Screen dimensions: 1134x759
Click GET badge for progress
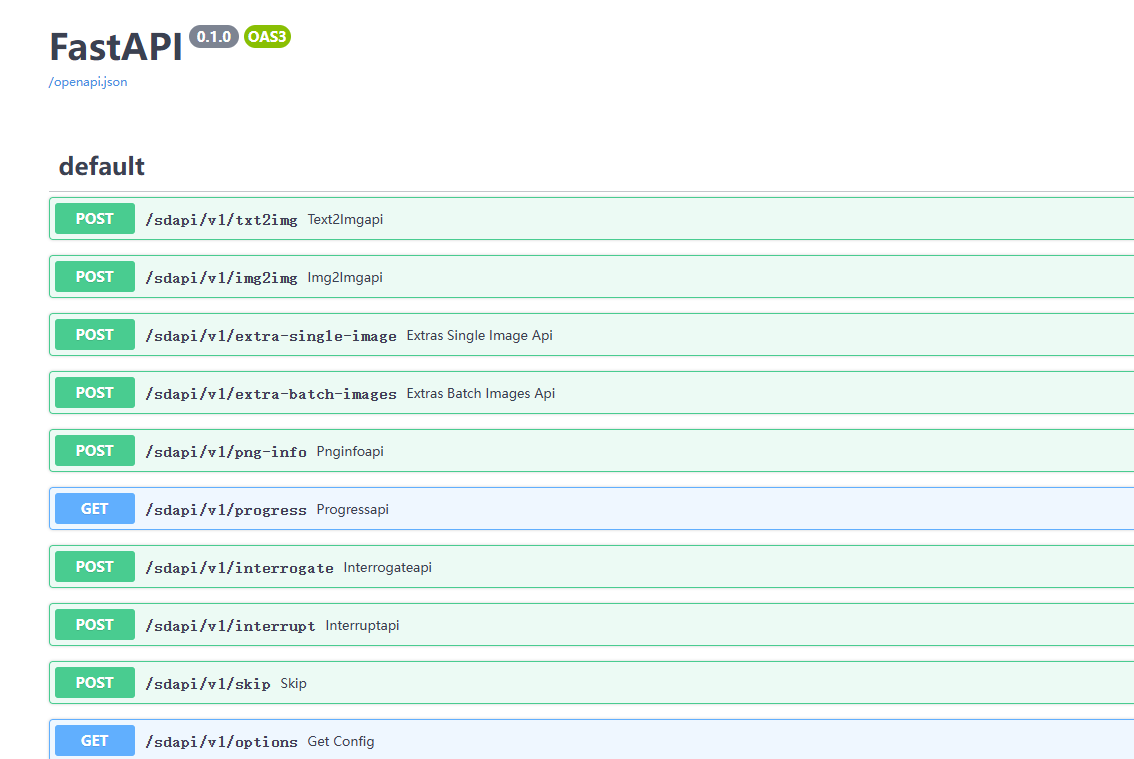[x=95, y=508]
